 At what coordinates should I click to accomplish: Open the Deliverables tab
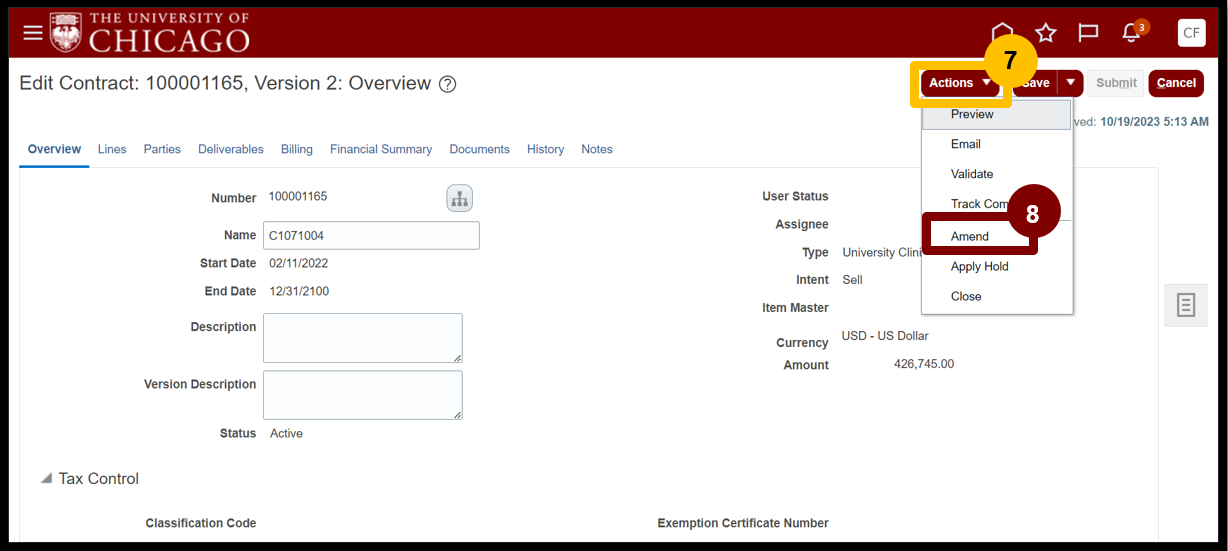pos(231,149)
